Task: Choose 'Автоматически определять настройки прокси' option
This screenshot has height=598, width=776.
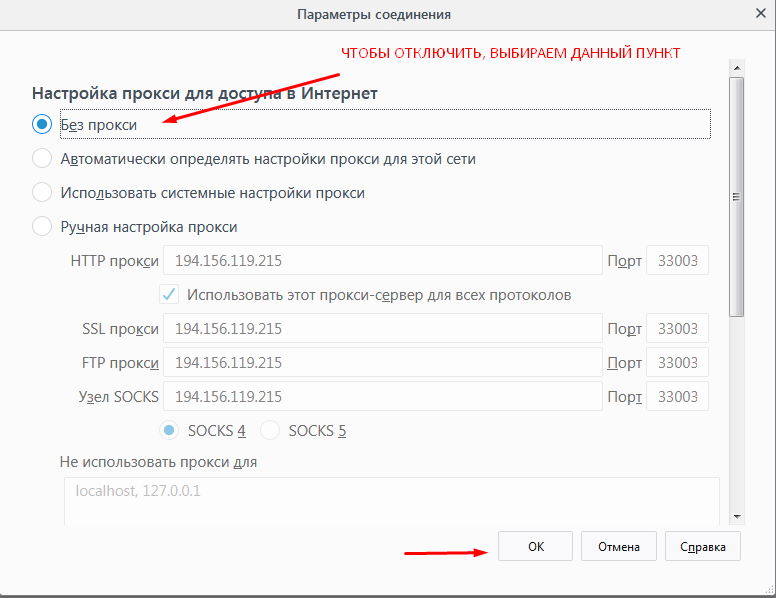Action: 42,159
